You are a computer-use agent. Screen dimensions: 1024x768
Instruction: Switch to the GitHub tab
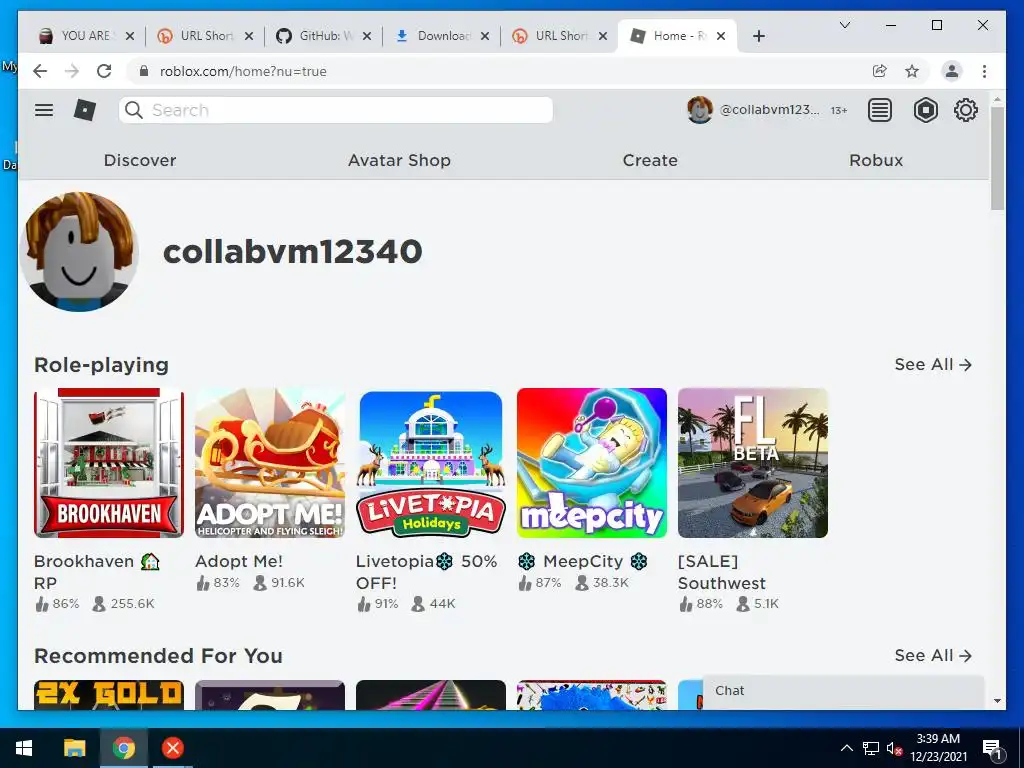324,36
